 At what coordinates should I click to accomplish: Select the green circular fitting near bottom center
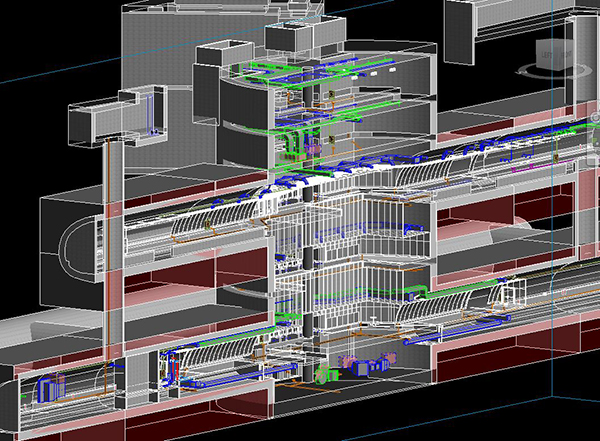321,375
